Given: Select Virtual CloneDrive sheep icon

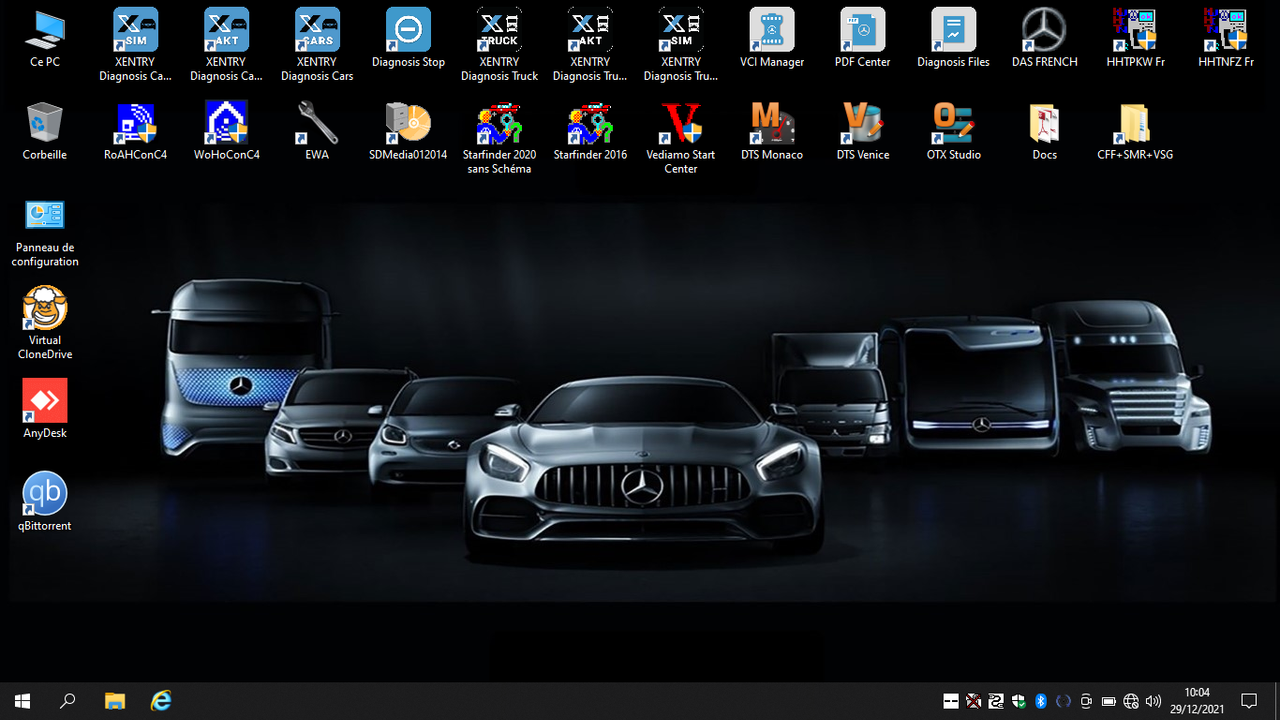Looking at the screenshot, I should [x=45, y=323].
